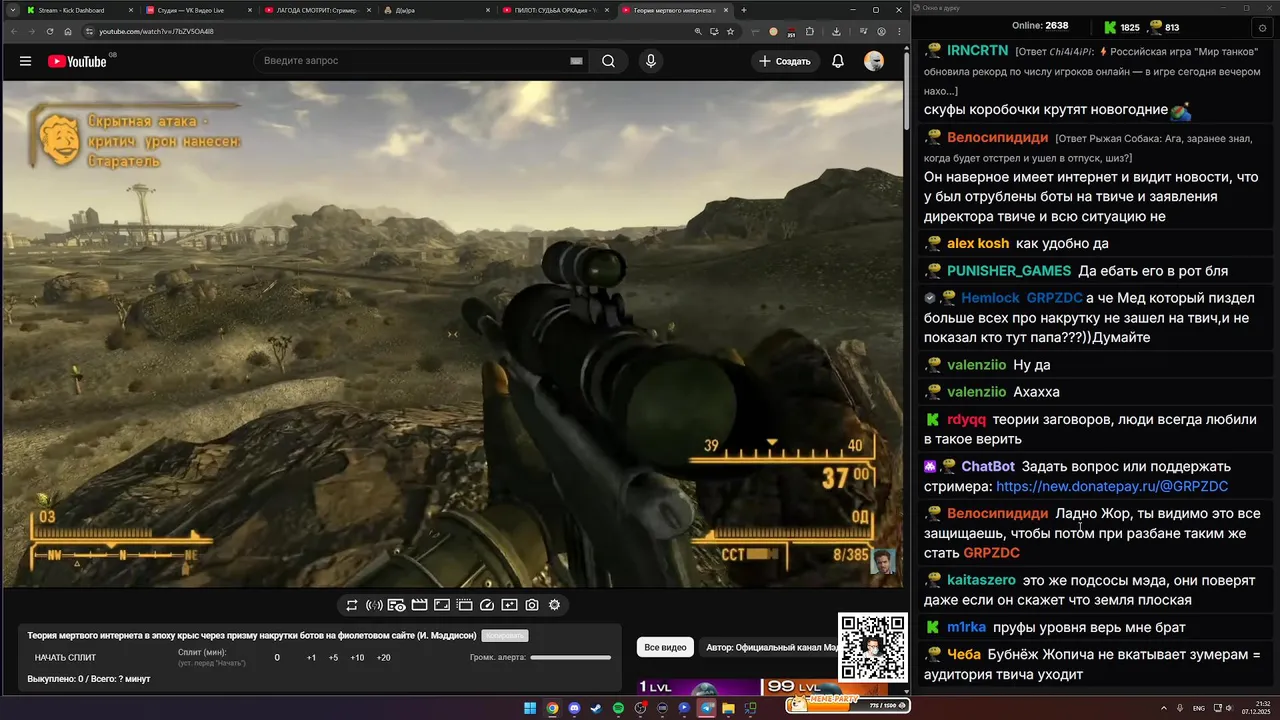Click the username IRNCRTN in chat
Image resolution: width=1280 pixels, height=720 pixels.
pyautogui.click(x=977, y=51)
